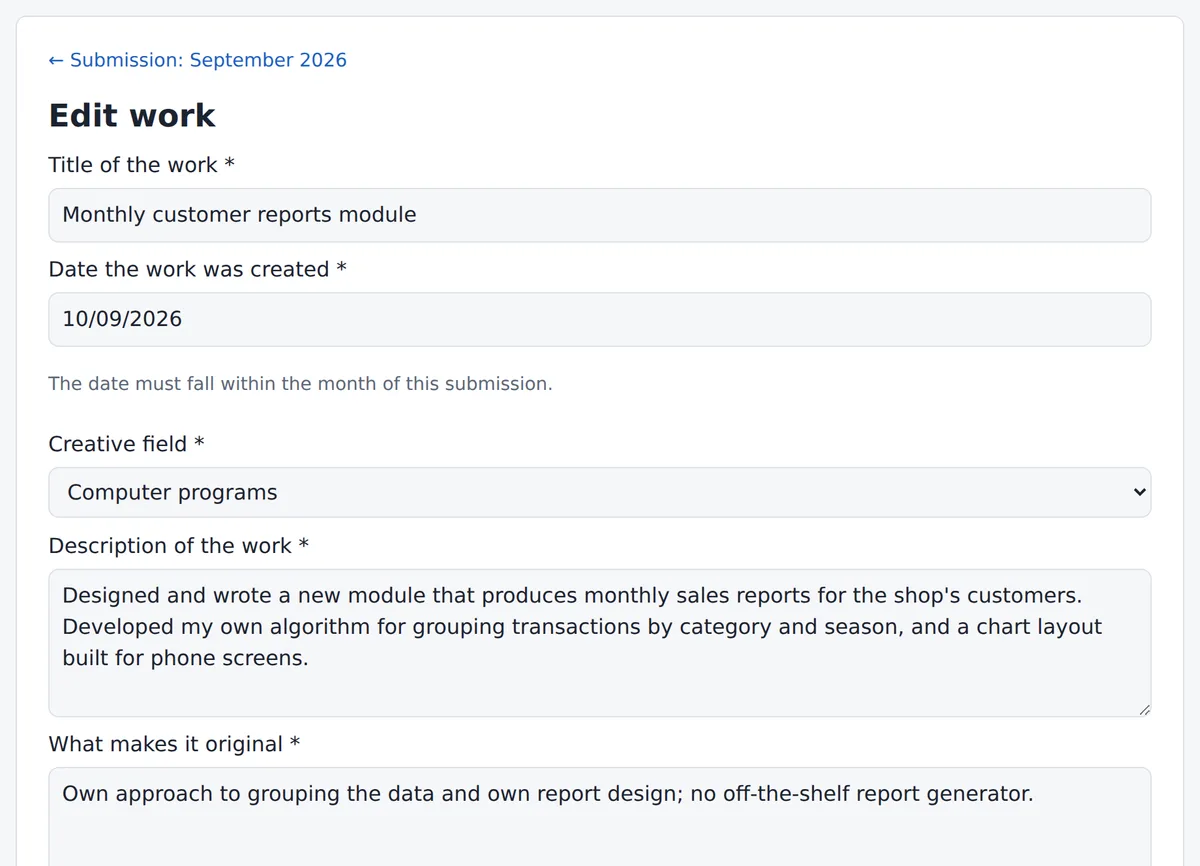The height and width of the screenshot is (866, 1200).
Task: Click the 'Description of the work *' label
Action: click(x=179, y=545)
